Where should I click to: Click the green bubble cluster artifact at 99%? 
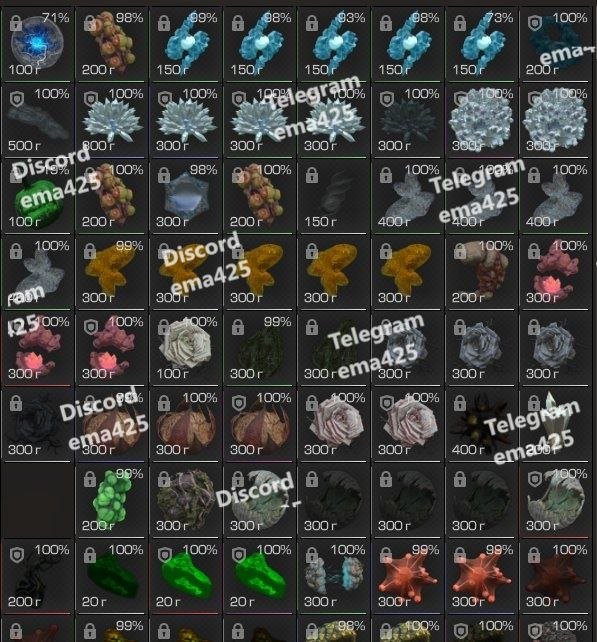click(x=111, y=500)
